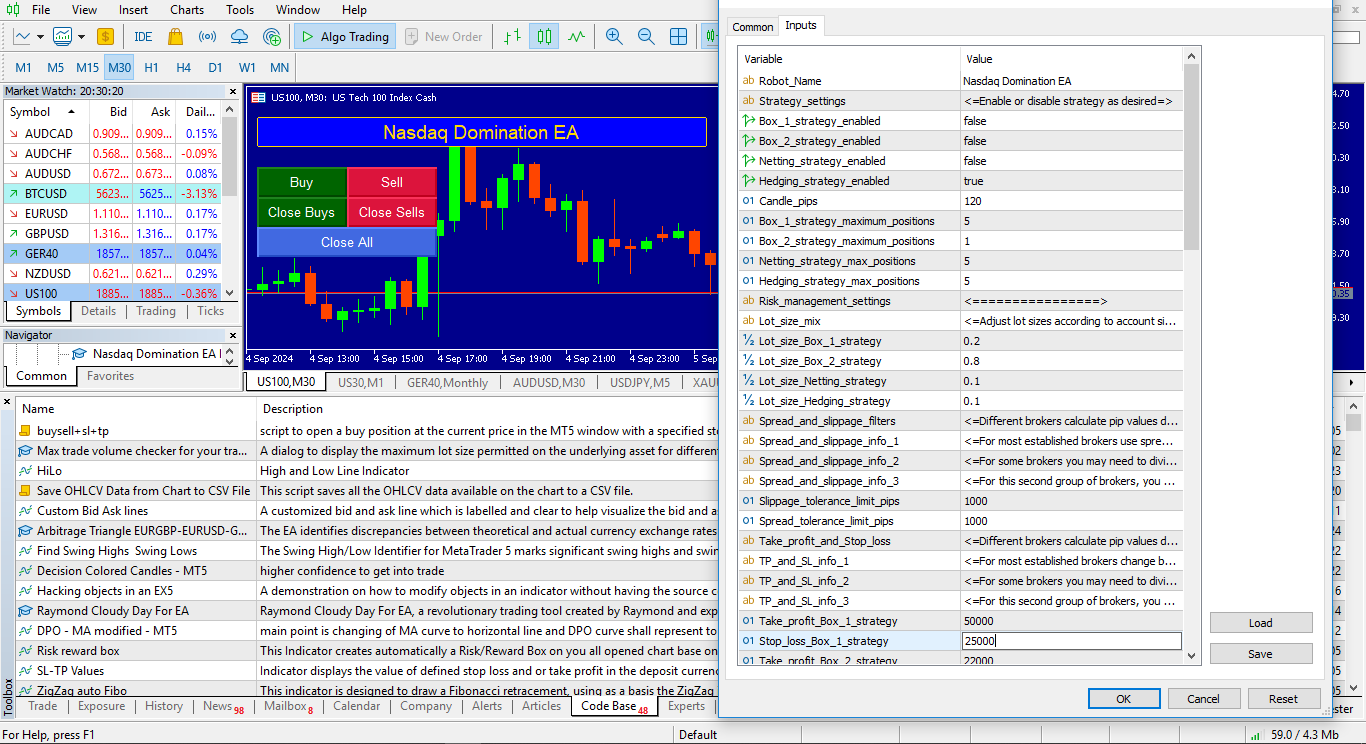Select Hedging_strategy_enabled value true
This screenshot has height=744, width=1366.
(x=1071, y=181)
